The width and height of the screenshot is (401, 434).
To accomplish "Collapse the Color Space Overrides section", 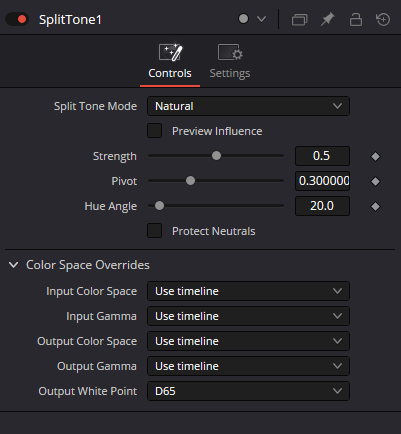I will (x=13, y=265).
